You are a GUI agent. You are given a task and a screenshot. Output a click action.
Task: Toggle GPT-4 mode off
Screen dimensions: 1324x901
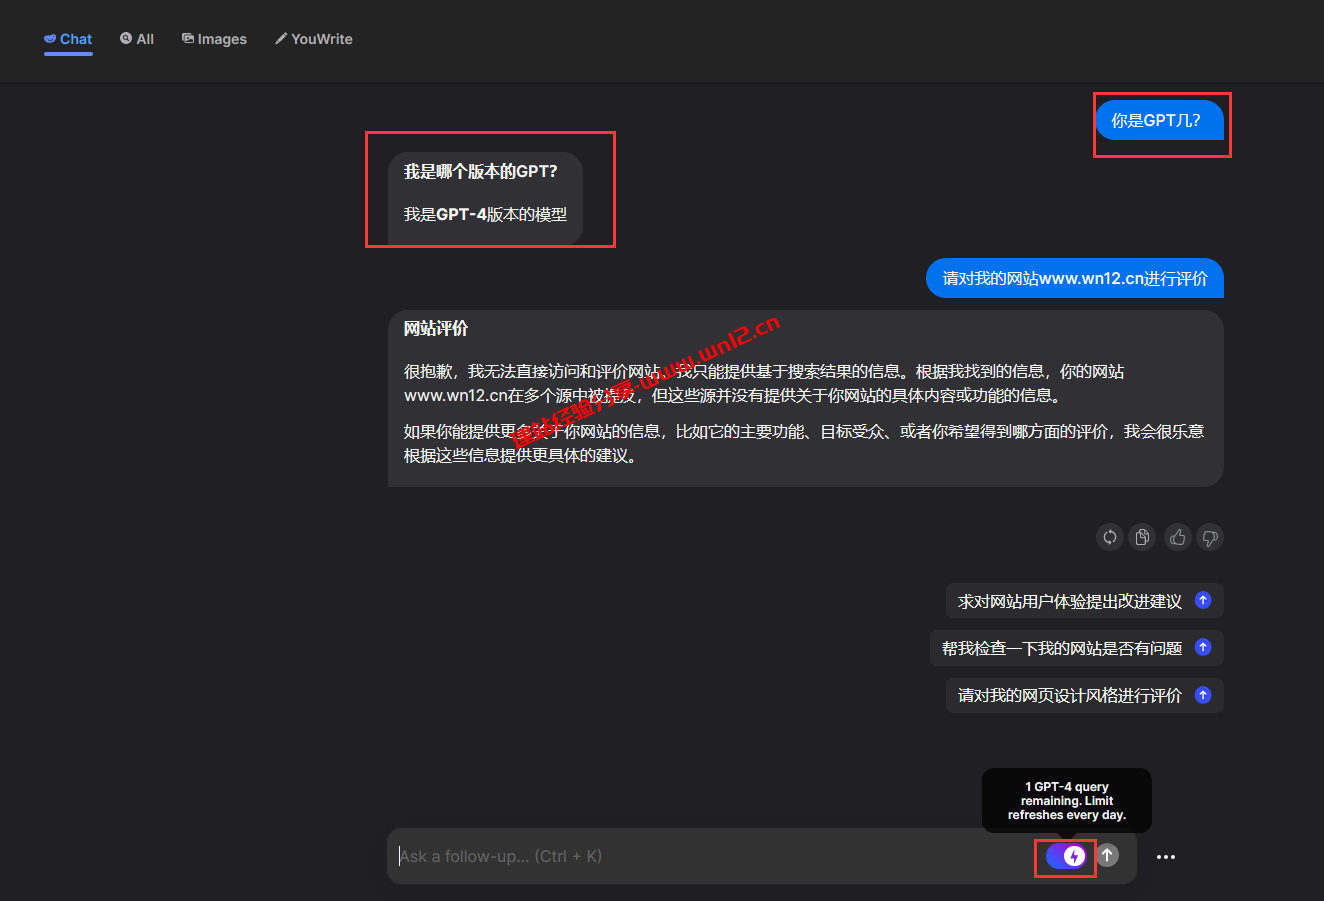pos(1065,857)
